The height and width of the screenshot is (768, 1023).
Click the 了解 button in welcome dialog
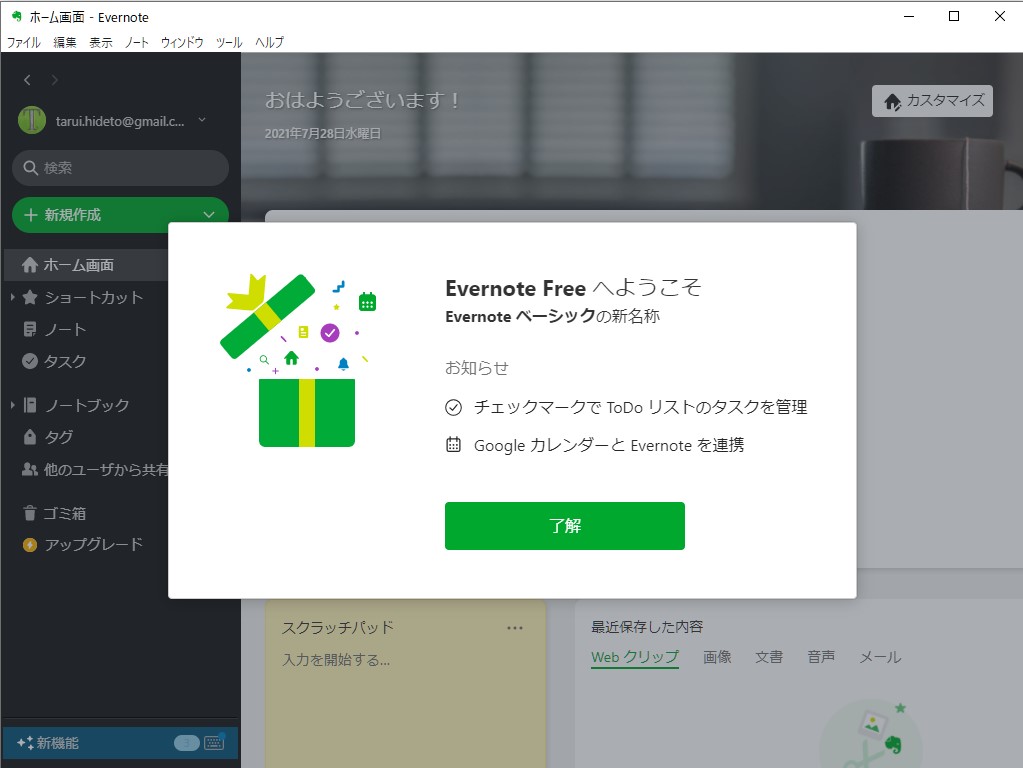(x=564, y=525)
